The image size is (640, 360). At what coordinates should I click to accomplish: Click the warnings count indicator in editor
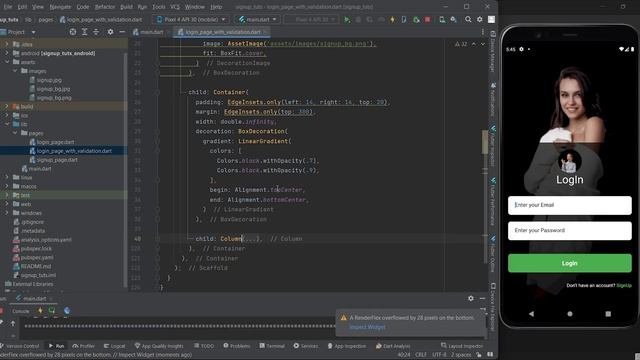461,44
